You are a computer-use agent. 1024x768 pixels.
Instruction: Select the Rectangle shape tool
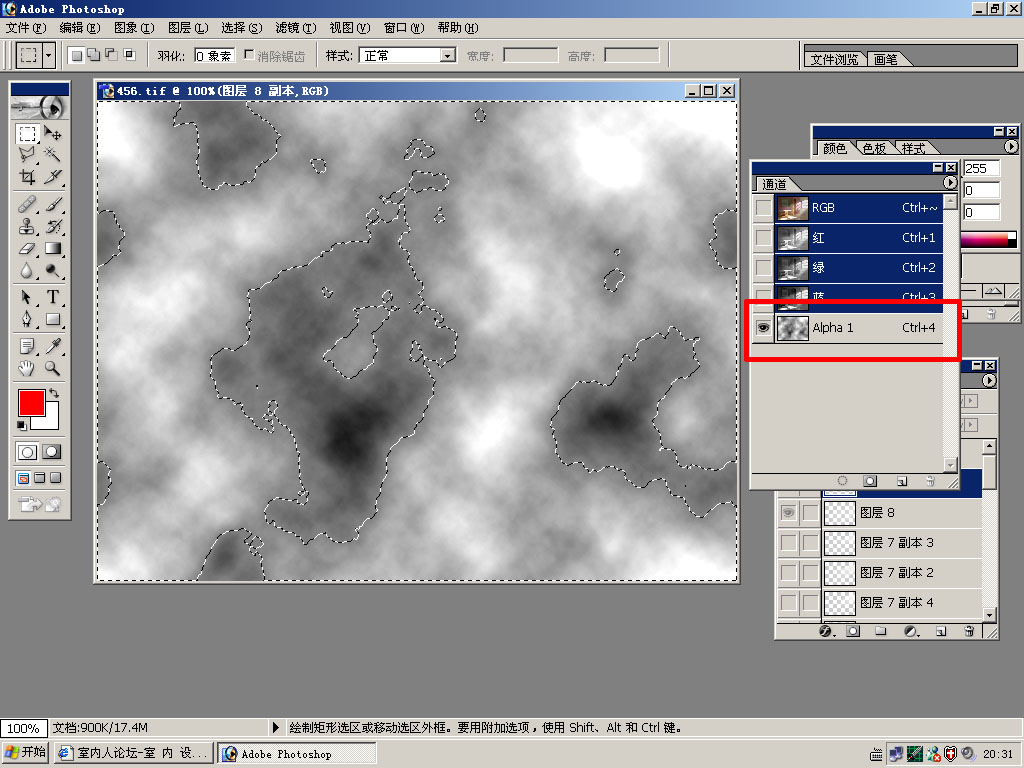tap(53, 319)
